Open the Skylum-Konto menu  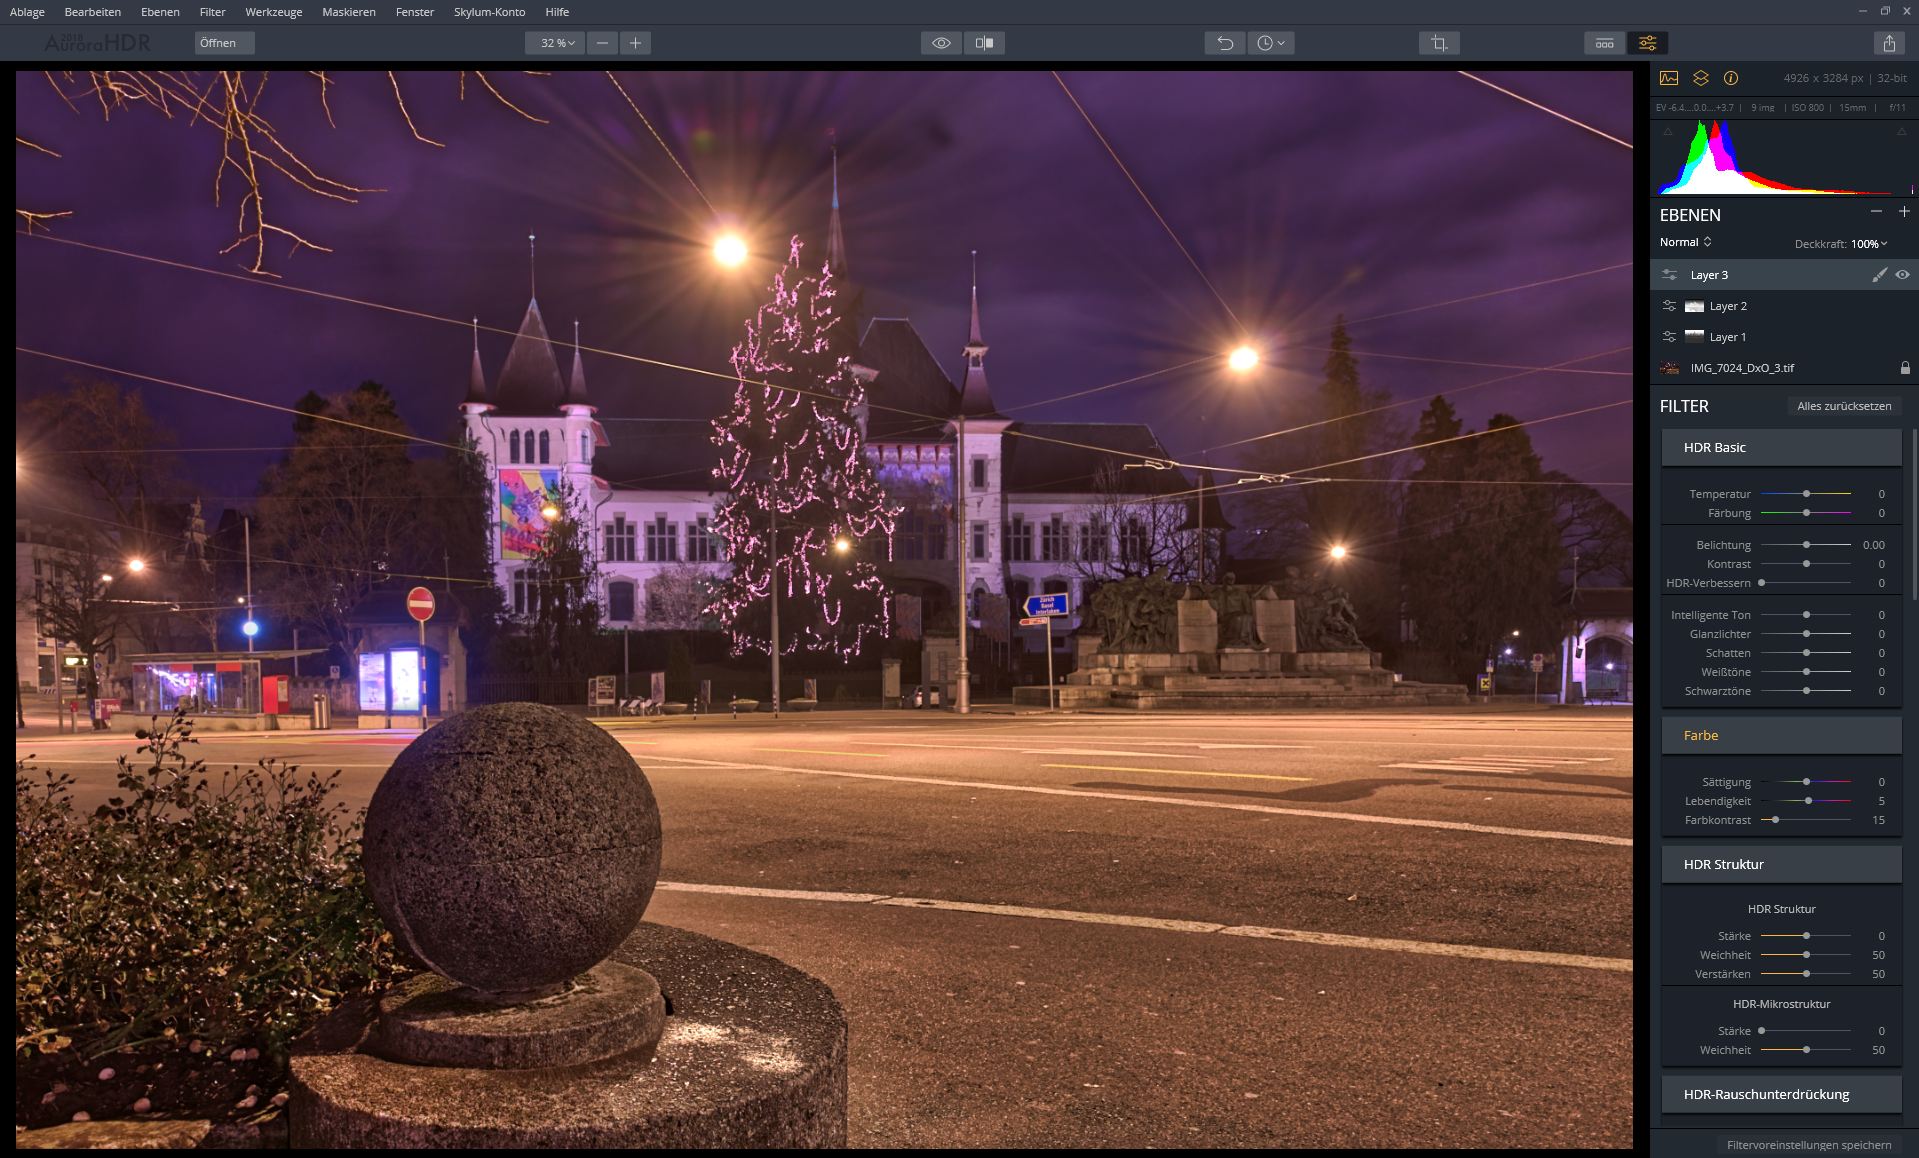pos(489,12)
